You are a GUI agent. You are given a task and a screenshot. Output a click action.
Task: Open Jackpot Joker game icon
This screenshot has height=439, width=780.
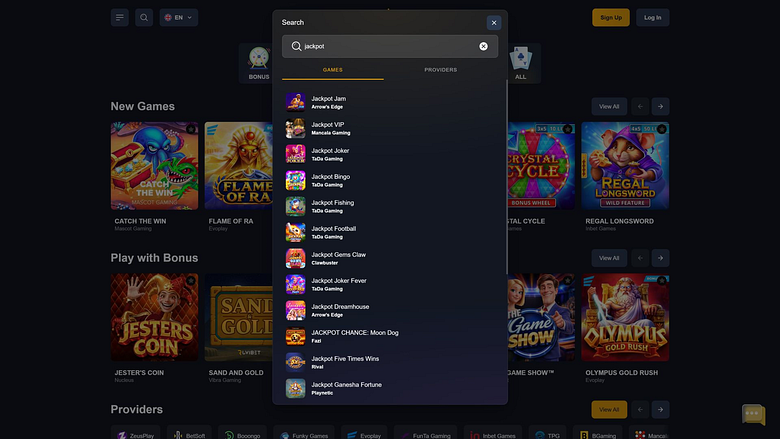tap(295, 154)
